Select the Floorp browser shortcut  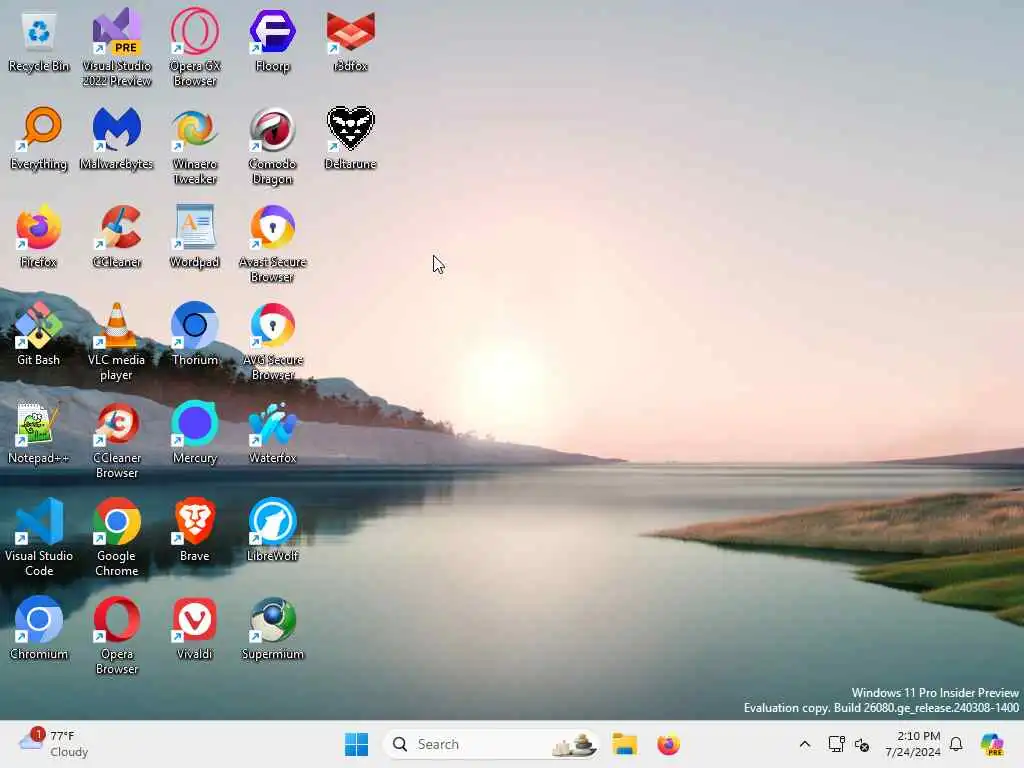pos(272,40)
